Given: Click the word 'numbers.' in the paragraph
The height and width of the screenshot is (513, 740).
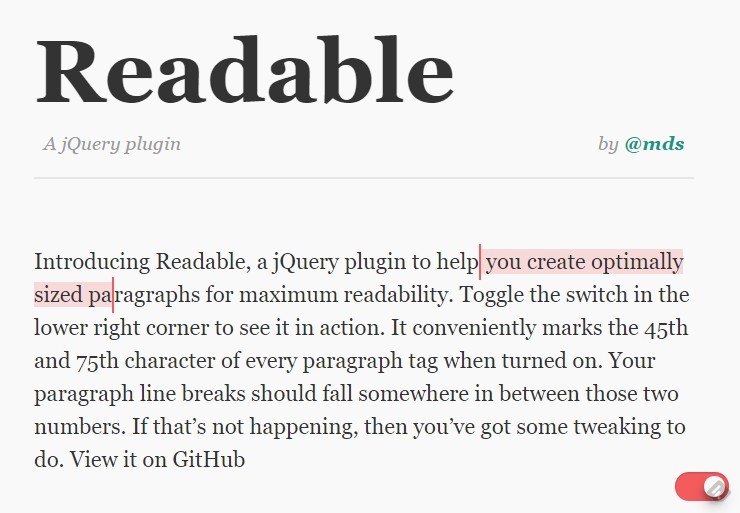Looking at the screenshot, I should pyautogui.click(x=80, y=427).
